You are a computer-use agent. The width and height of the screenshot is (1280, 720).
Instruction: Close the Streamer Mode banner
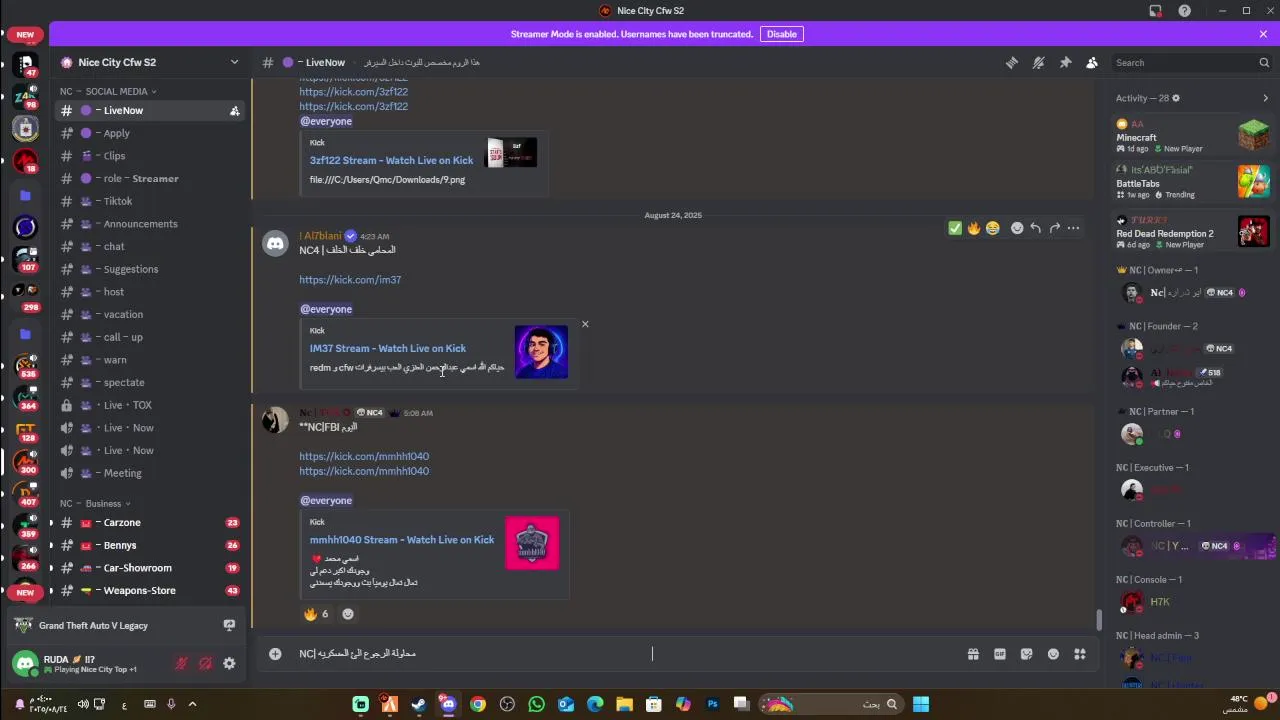(1263, 34)
